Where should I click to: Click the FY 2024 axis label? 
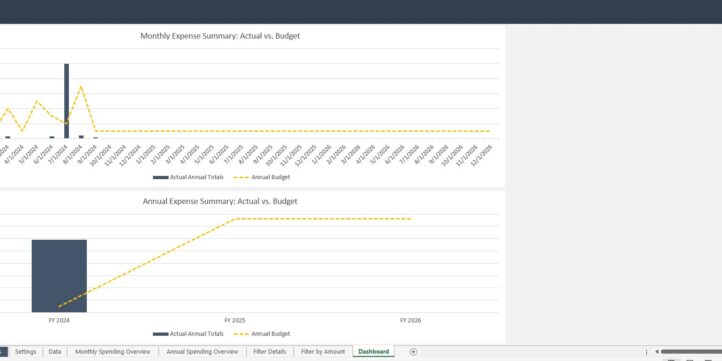click(x=59, y=320)
